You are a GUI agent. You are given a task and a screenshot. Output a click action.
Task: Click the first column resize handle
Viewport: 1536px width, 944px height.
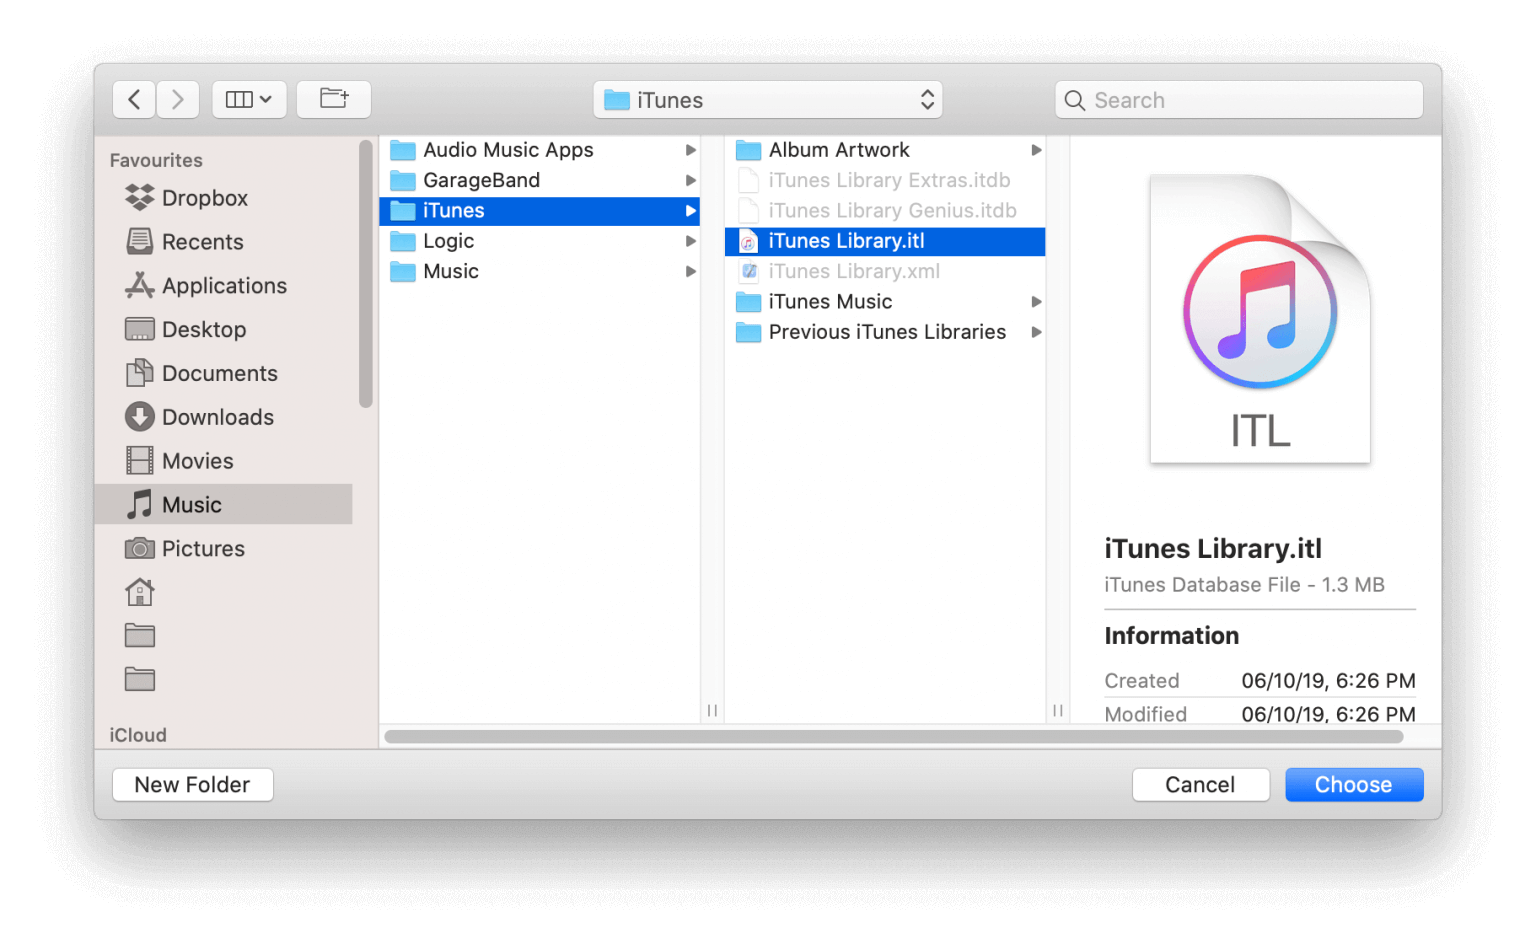712,710
